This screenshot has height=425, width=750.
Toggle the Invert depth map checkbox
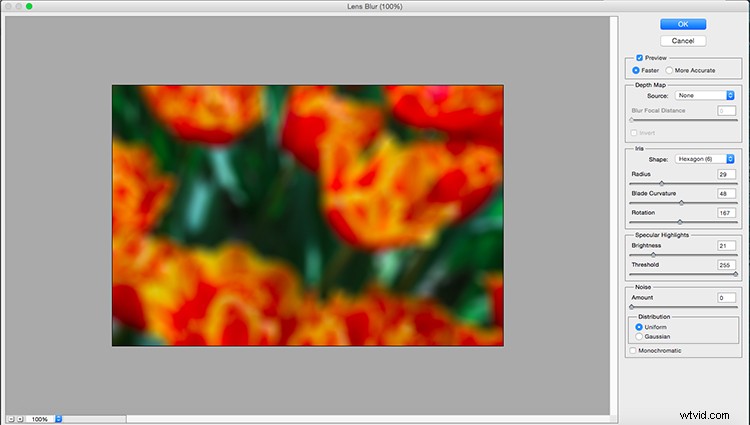pos(634,133)
